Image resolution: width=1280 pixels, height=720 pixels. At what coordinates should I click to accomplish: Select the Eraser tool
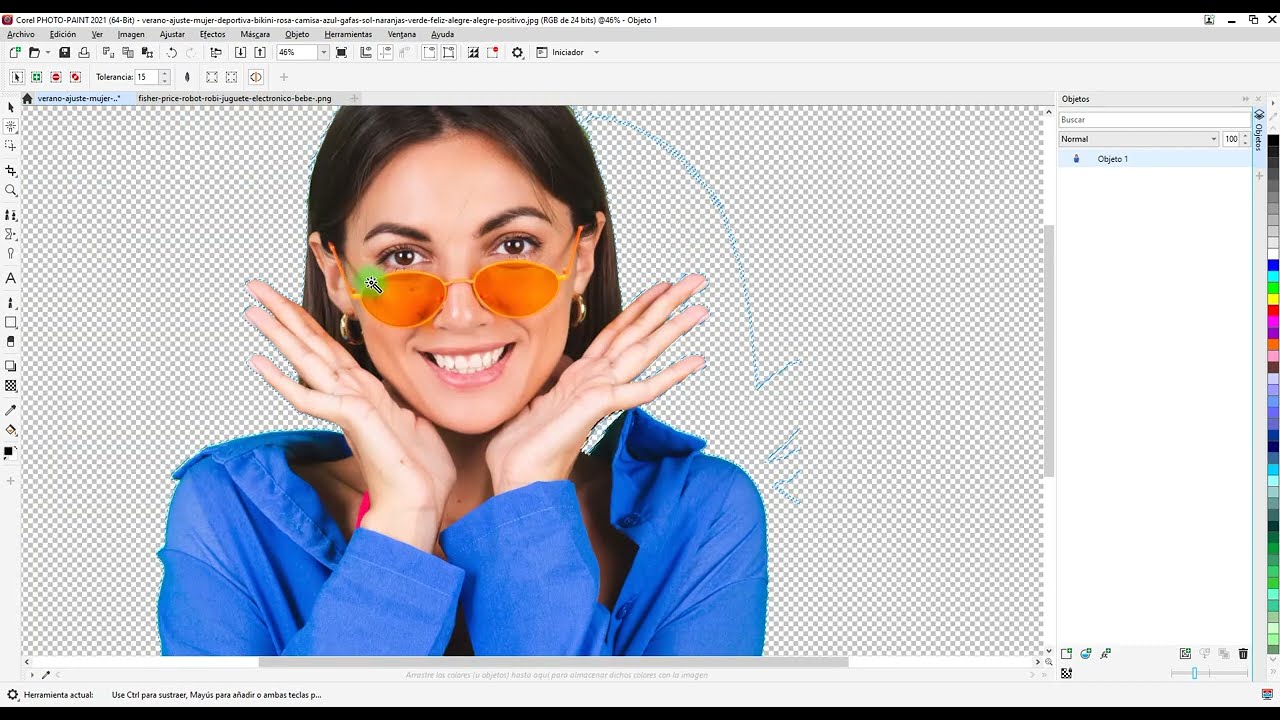click(11, 341)
